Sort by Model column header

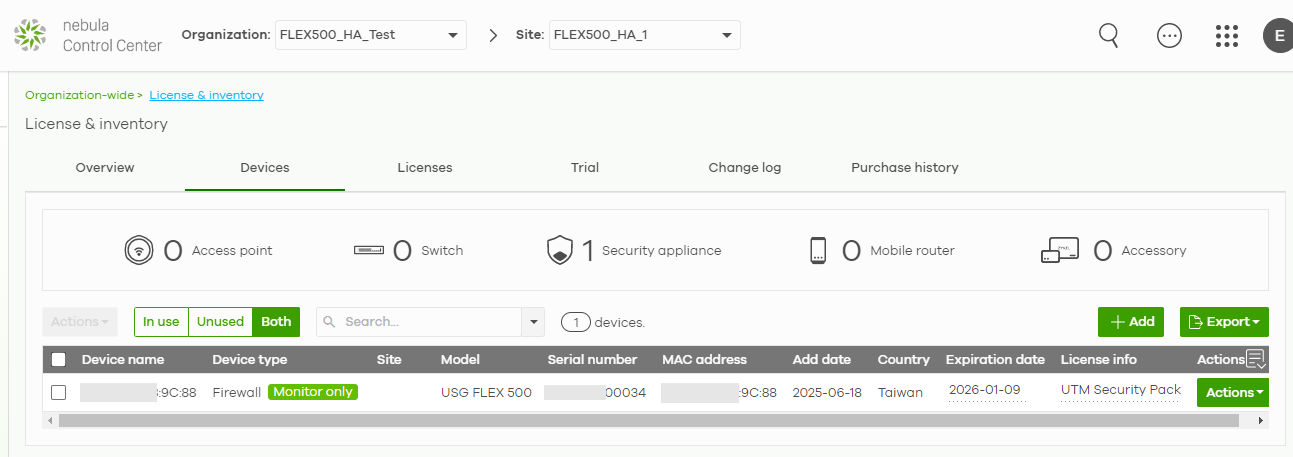(460, 359)
